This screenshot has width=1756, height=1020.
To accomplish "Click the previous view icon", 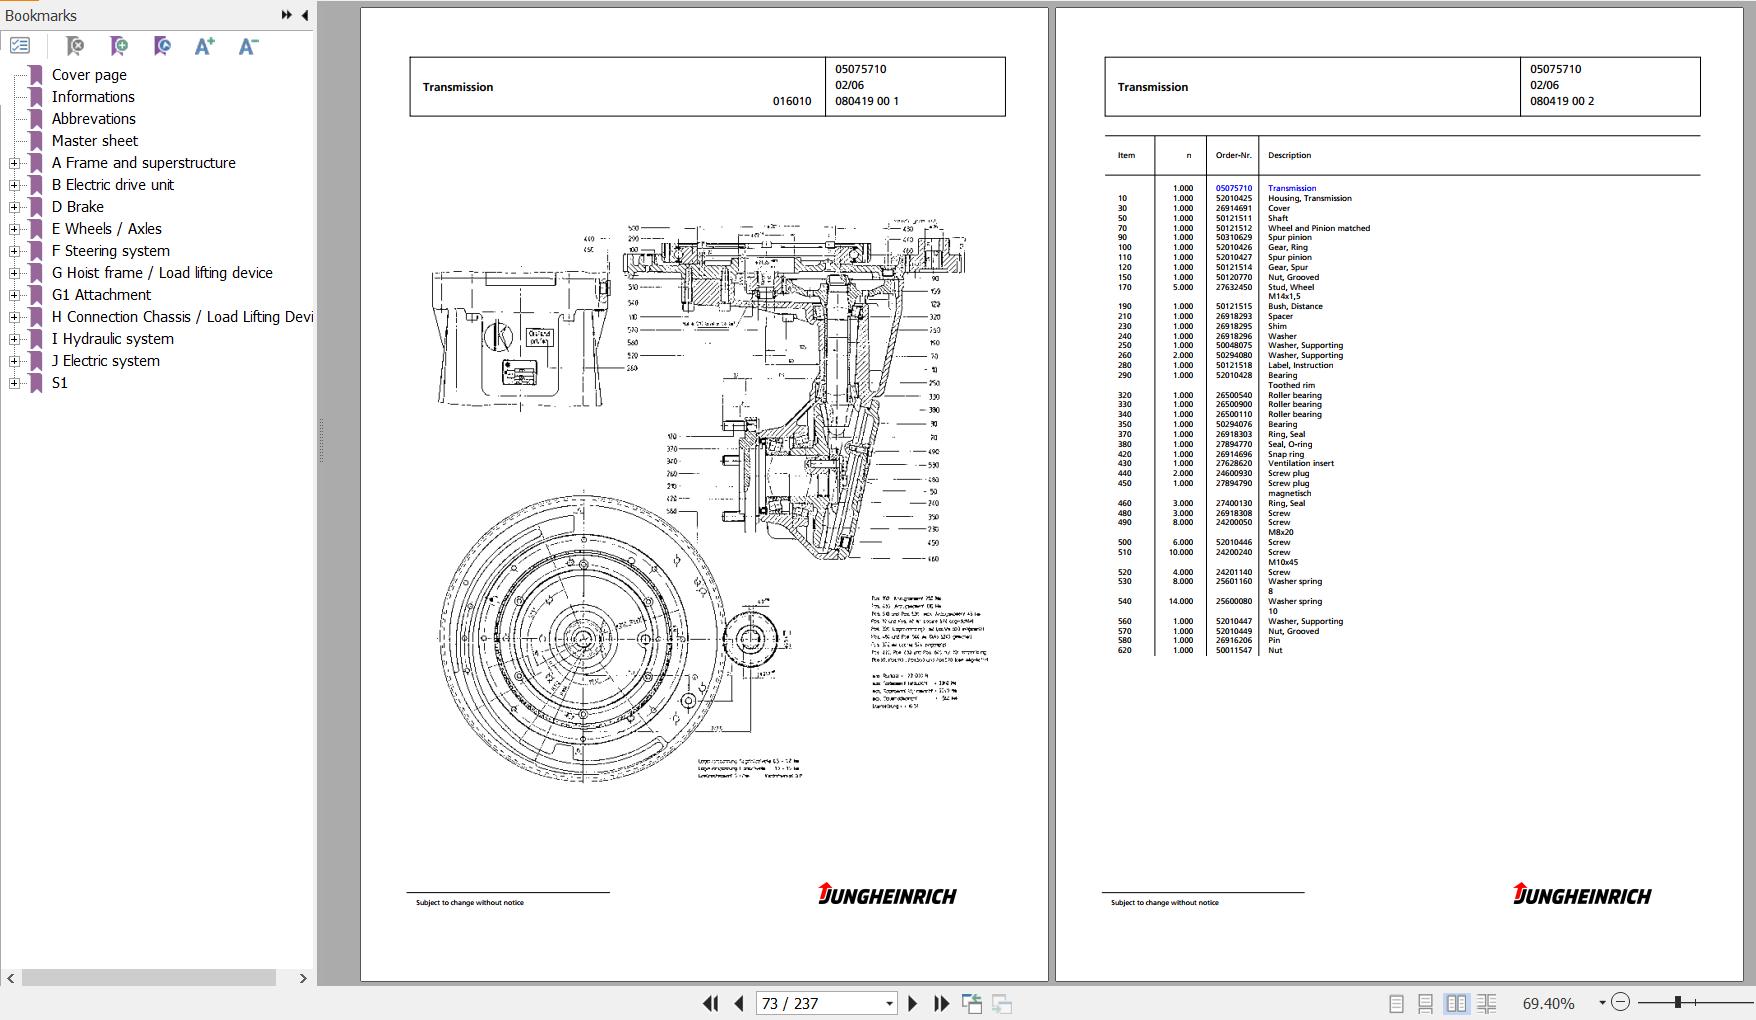I will point(972,1003).
